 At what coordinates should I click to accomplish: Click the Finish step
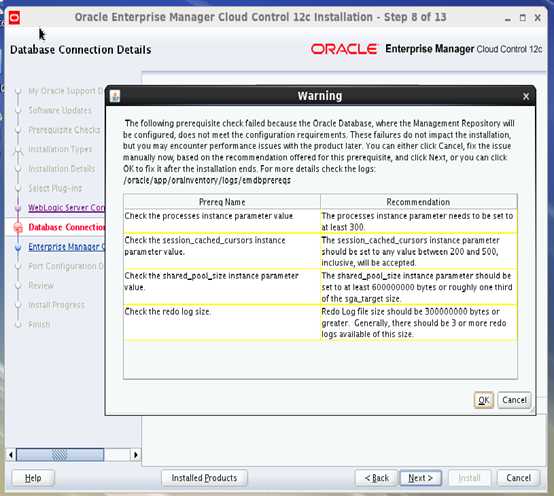pyautogui.click(x=39, y=324)
